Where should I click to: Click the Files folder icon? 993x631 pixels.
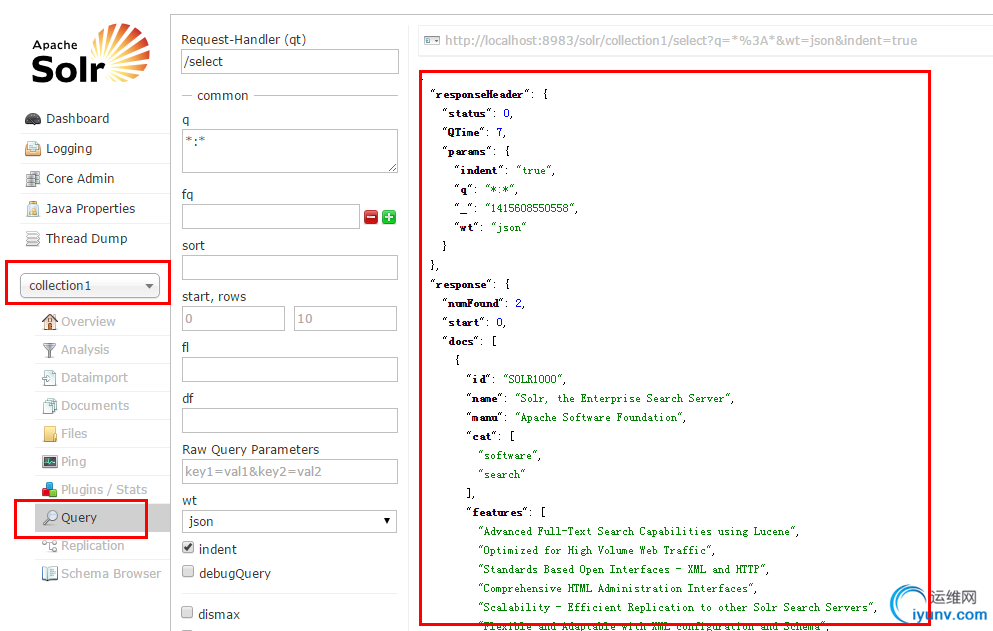pos(49,434)
